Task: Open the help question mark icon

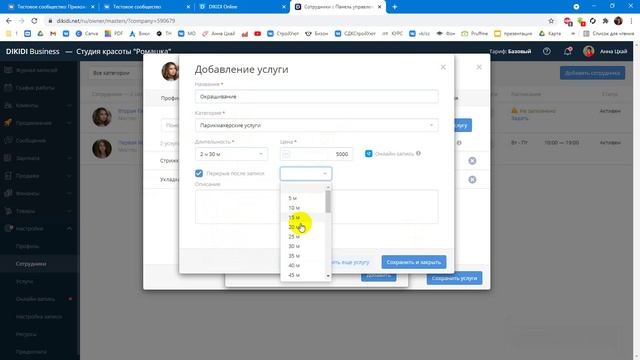Action: click(x=547, y=51)
